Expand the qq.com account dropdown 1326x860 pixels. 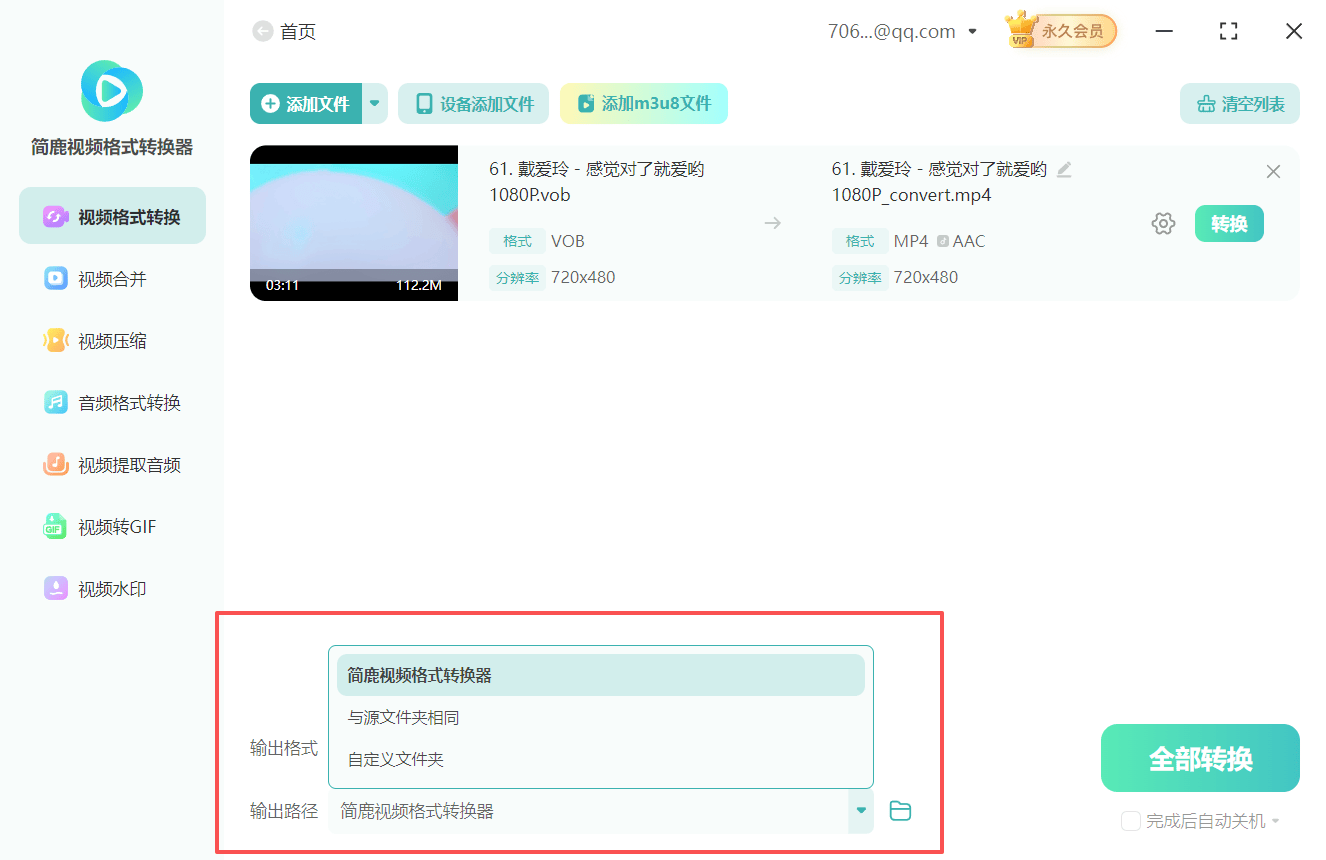971,31
